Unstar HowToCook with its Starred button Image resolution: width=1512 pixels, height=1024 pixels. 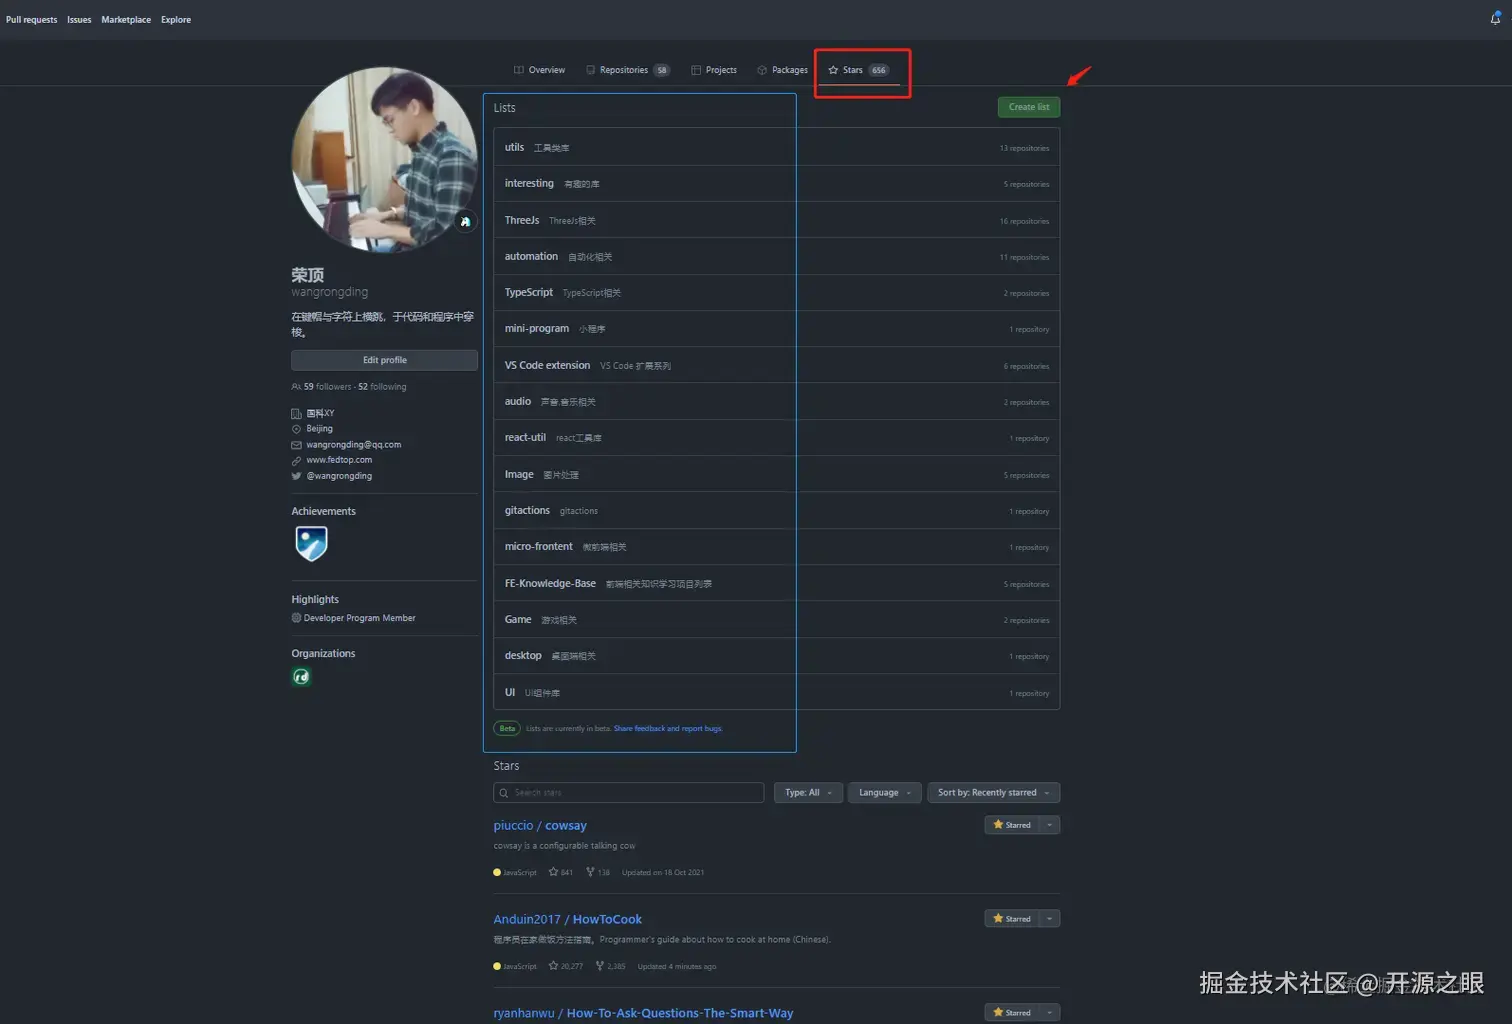coord(1012,918)
